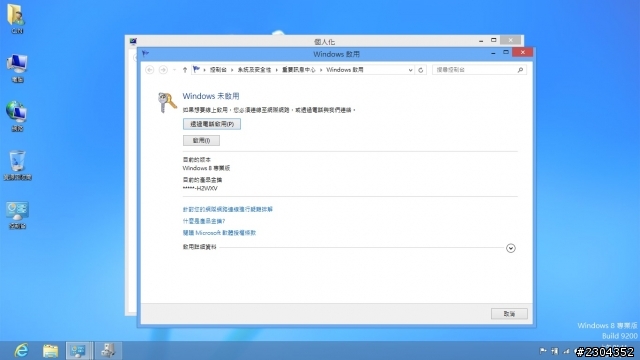Maximize the 個人化 window
The image size is (640, 360).
pyautogui.click(x=493, y=40)
